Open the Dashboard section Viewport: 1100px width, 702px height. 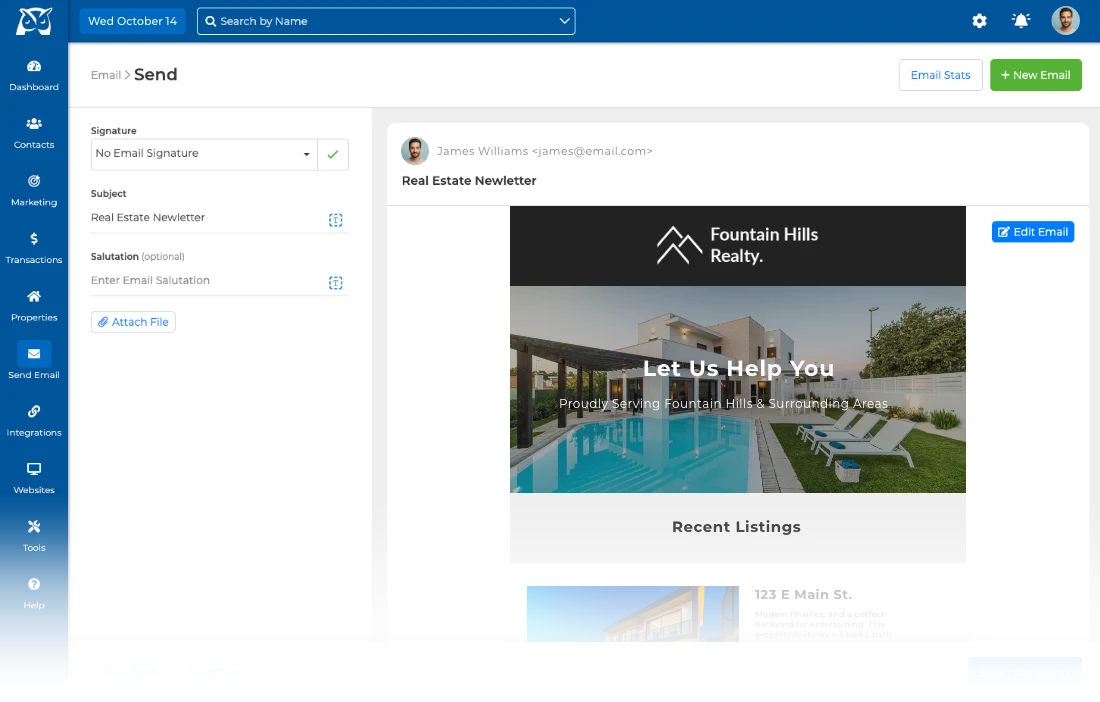[34, 76]
